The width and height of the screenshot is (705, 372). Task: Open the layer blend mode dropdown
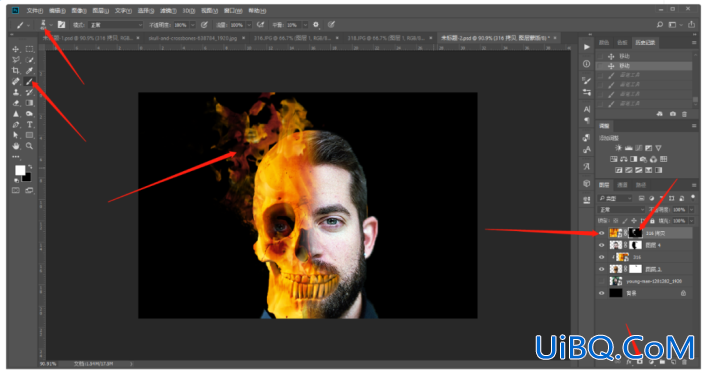622,210
